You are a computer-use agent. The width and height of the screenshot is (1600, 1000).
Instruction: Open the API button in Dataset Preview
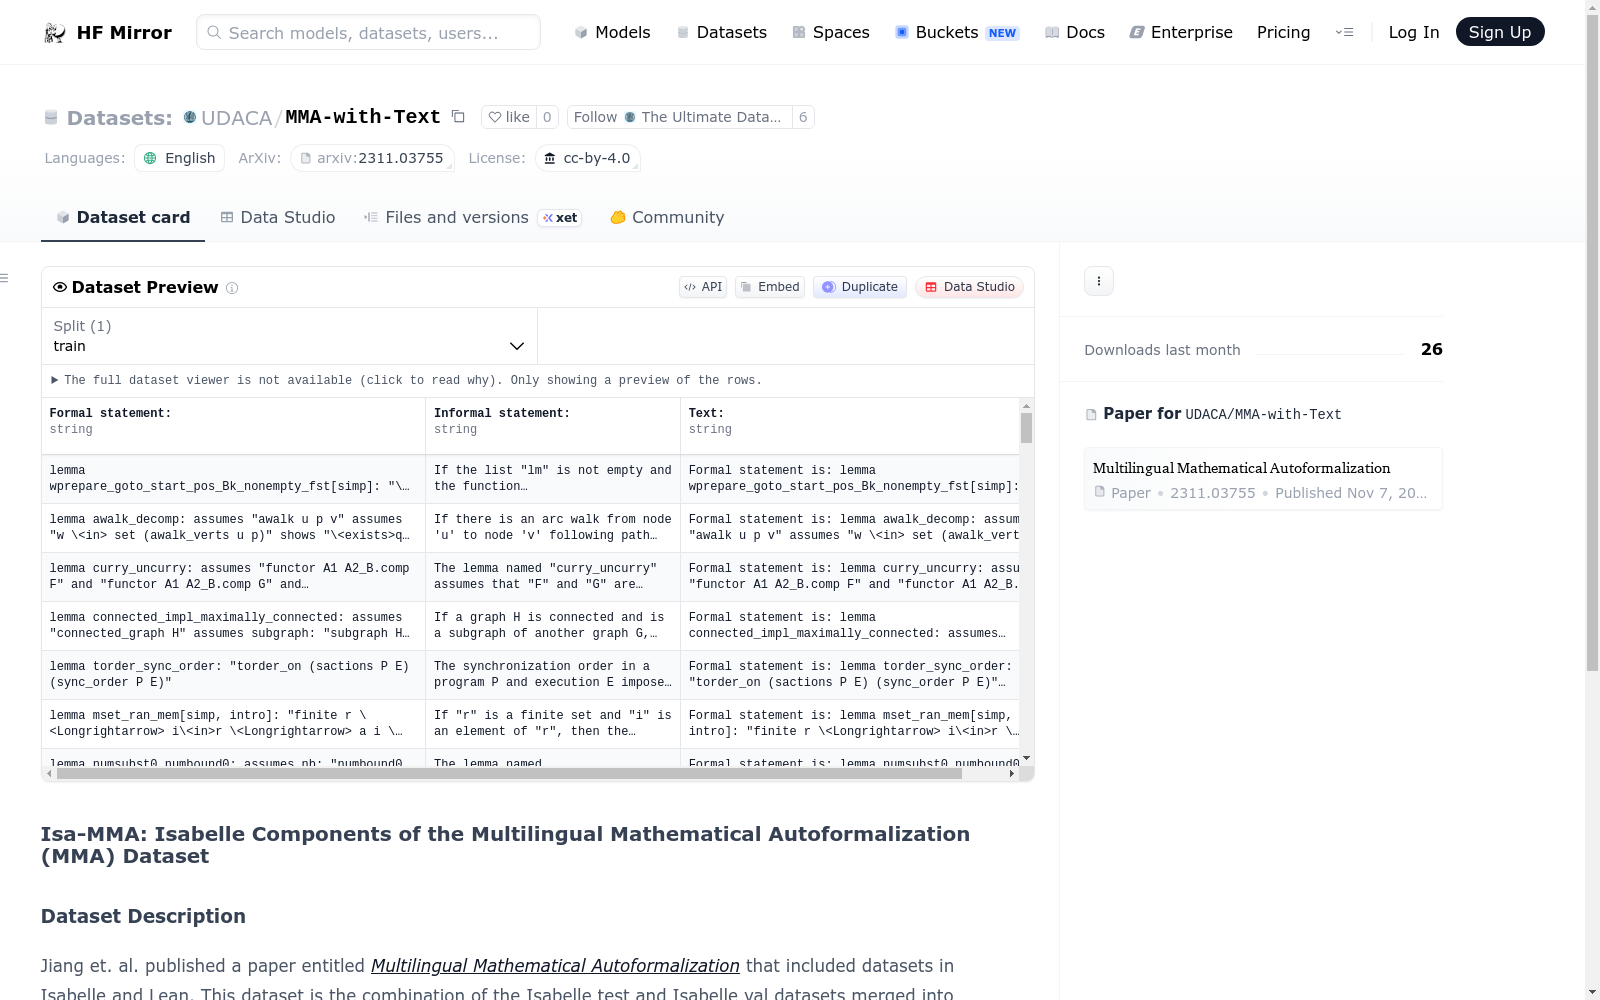pyautogui.click(x=703, y=287)
